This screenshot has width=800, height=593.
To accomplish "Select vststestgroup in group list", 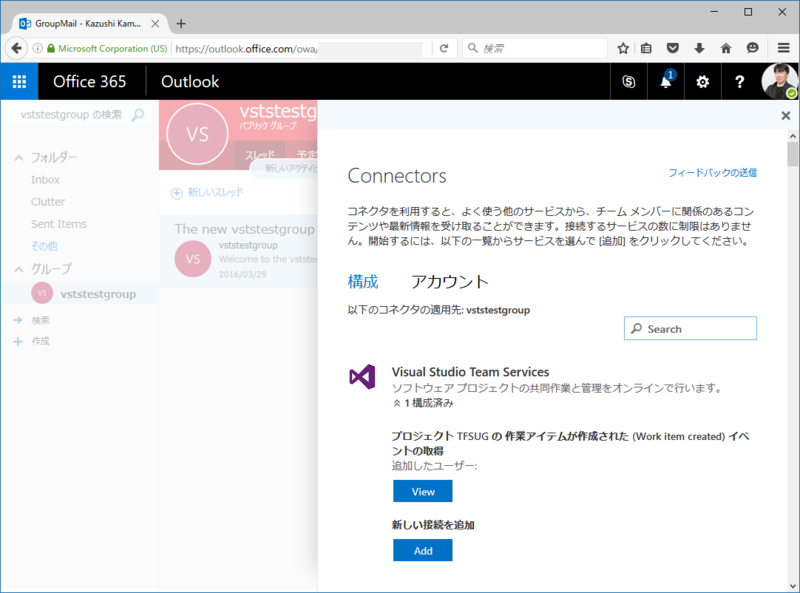I will point(80,294).
